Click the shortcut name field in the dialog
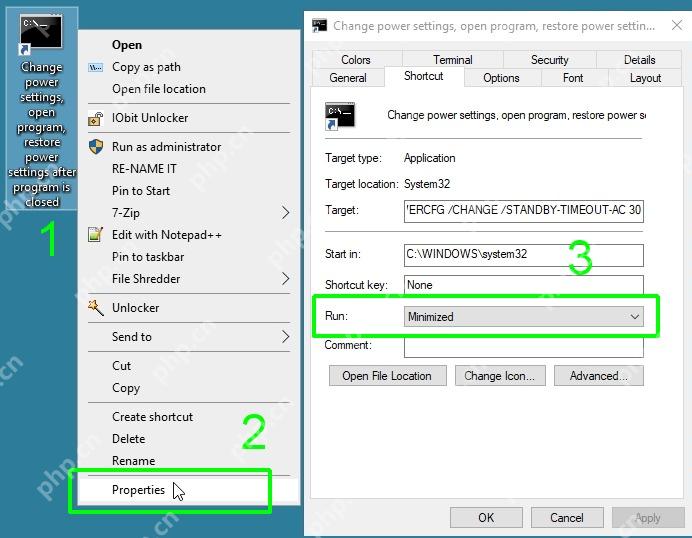The image size is (692, 538). click(x=516, y=115)
